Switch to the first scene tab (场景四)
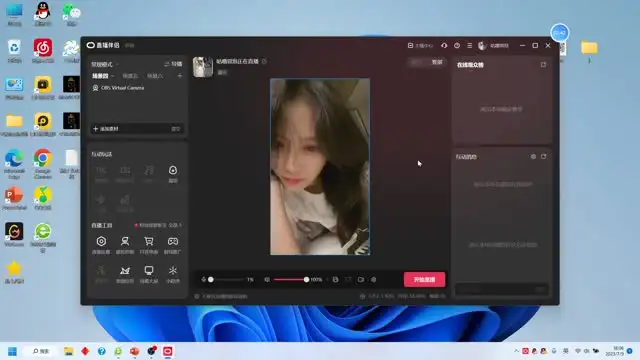The image size is (640, 360). pos(100,76)
